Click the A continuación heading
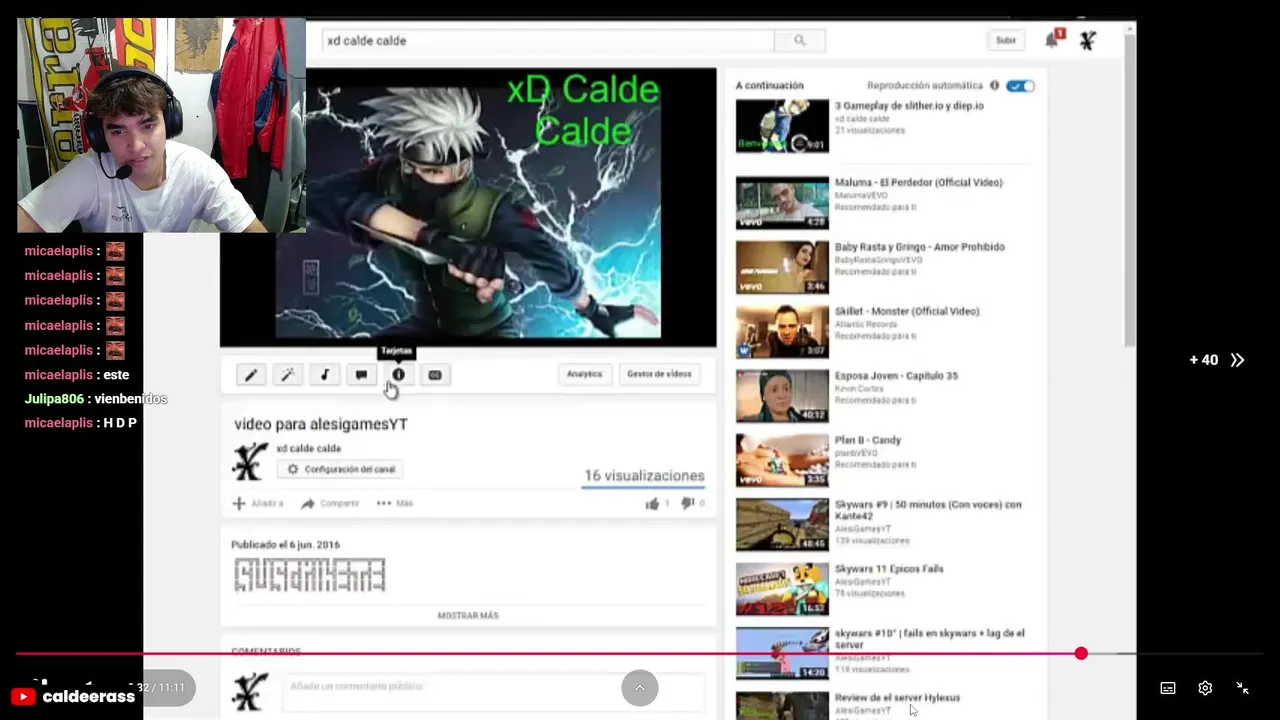This screenshot has height=720, width=1280. pos(769,86)
